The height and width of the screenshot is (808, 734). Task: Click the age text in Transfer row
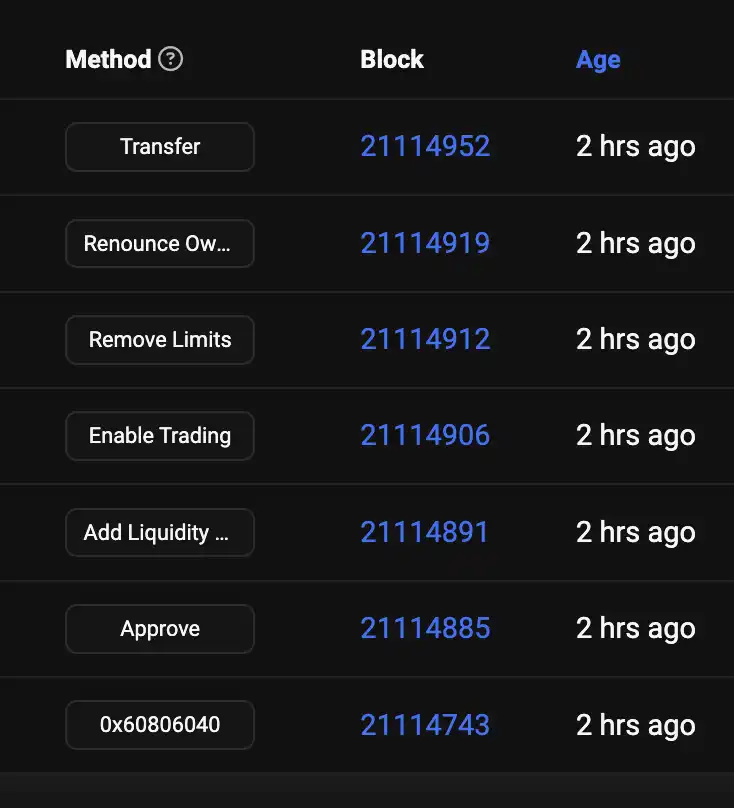pyautogui.click(x=635, y=147)
